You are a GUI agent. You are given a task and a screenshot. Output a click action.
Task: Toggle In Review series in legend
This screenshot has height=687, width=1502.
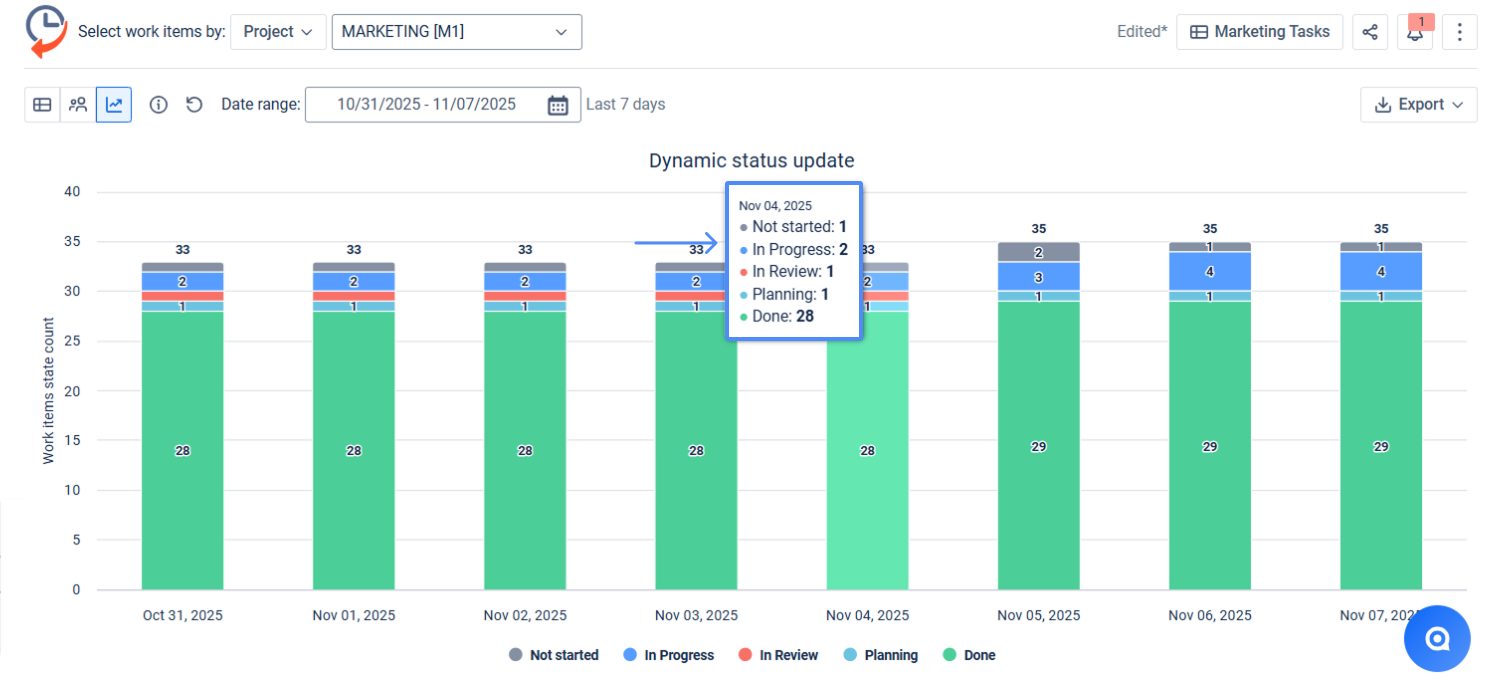tap(778, 655)
